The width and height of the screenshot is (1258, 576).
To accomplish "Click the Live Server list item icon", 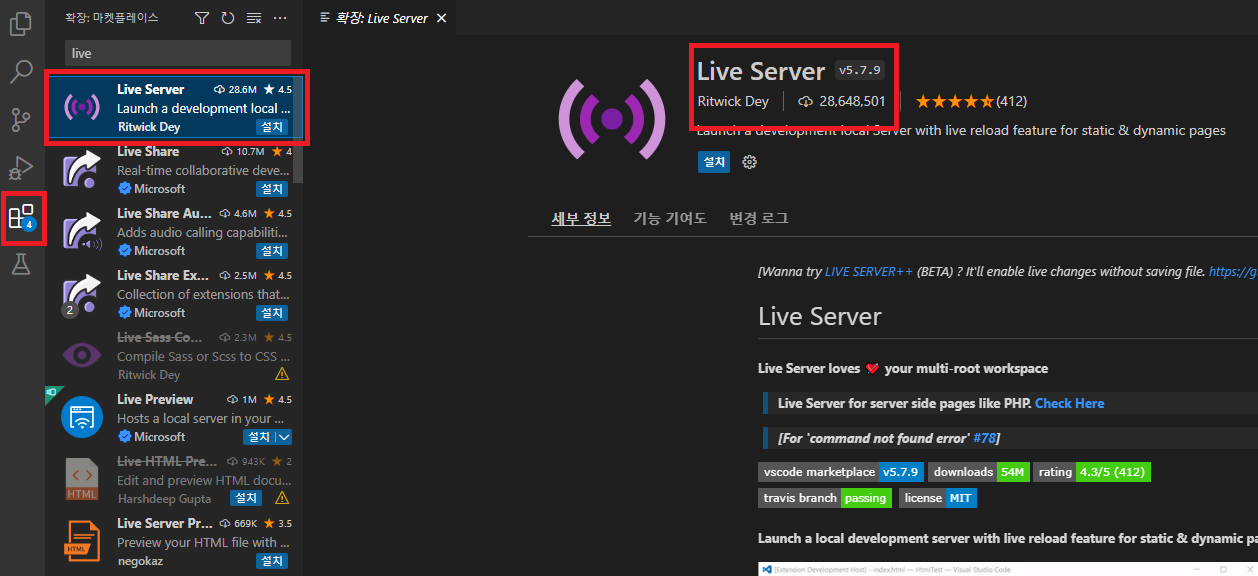I will point(82,108).
